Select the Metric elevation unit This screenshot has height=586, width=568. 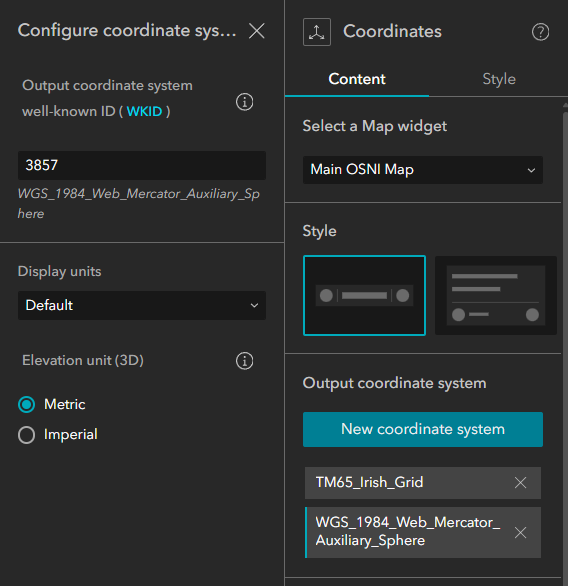pyautogui.click(x=27, y=404)
